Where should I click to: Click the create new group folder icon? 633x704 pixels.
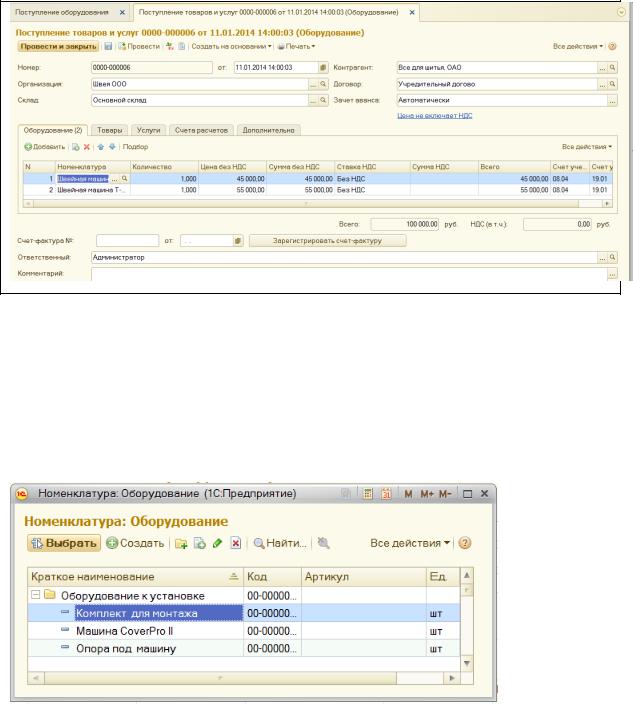click(x=181, y=543)
